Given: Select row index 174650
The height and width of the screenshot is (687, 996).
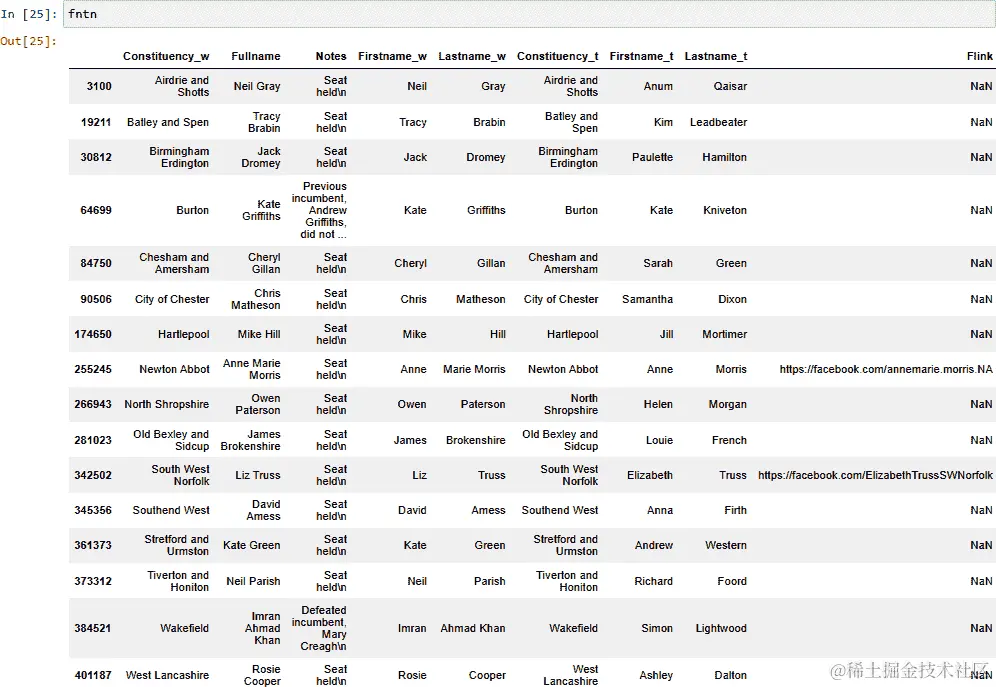Looking at the screenshot, I should click(x=93, y=334).
